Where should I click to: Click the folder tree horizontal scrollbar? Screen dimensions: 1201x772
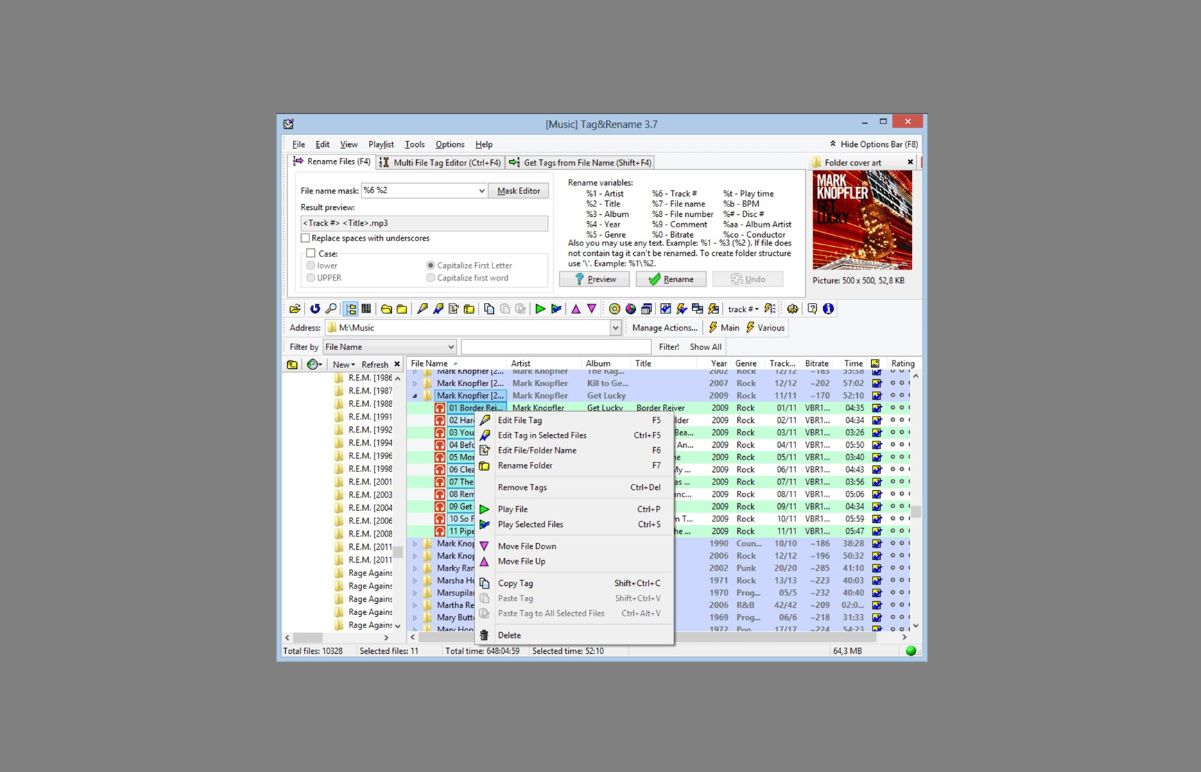tap(337, 637)
